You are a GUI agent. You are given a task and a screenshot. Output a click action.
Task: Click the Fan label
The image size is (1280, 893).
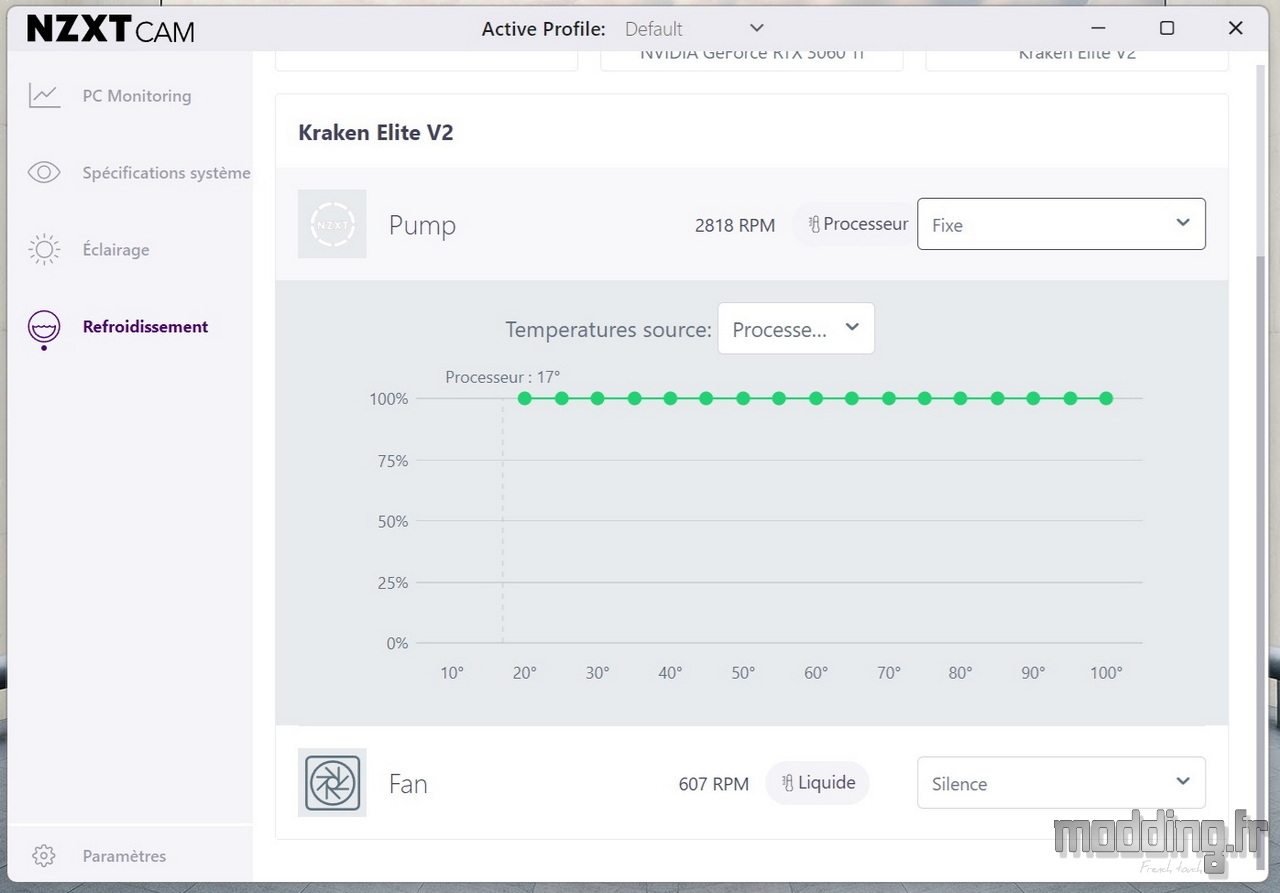coord(408,783)
